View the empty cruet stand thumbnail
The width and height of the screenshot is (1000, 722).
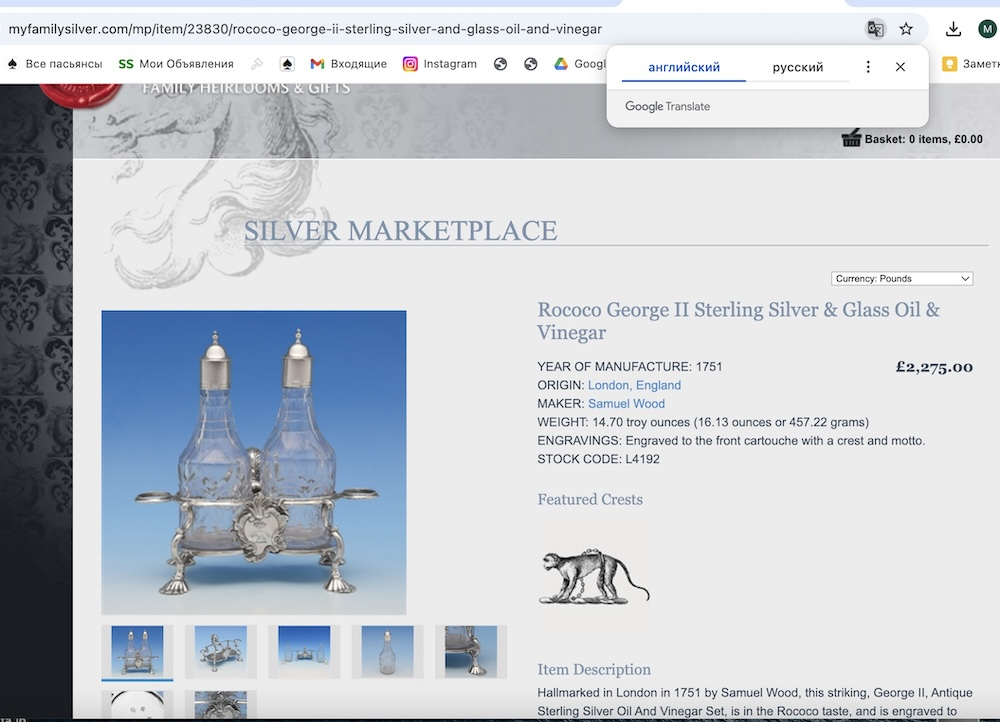[x=221, y=651]
